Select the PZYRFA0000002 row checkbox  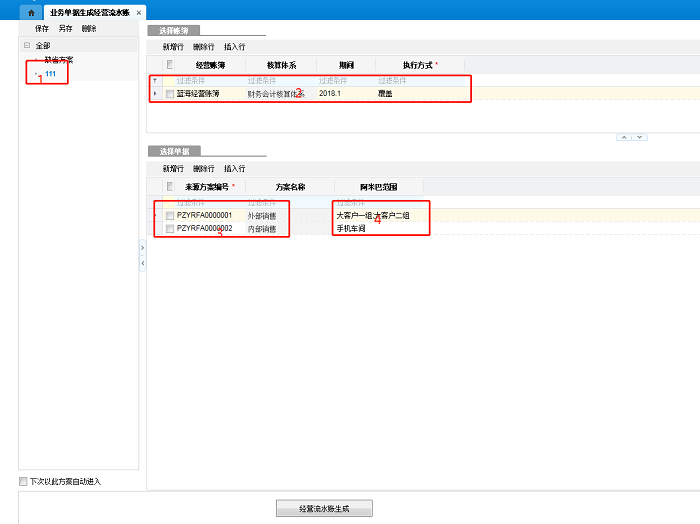pos(170,228)
